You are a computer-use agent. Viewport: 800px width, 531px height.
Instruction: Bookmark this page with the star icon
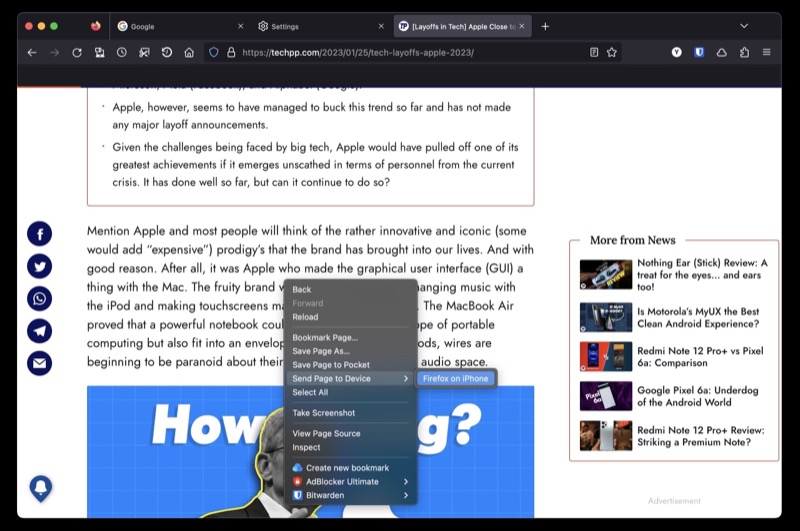(612, 52)
